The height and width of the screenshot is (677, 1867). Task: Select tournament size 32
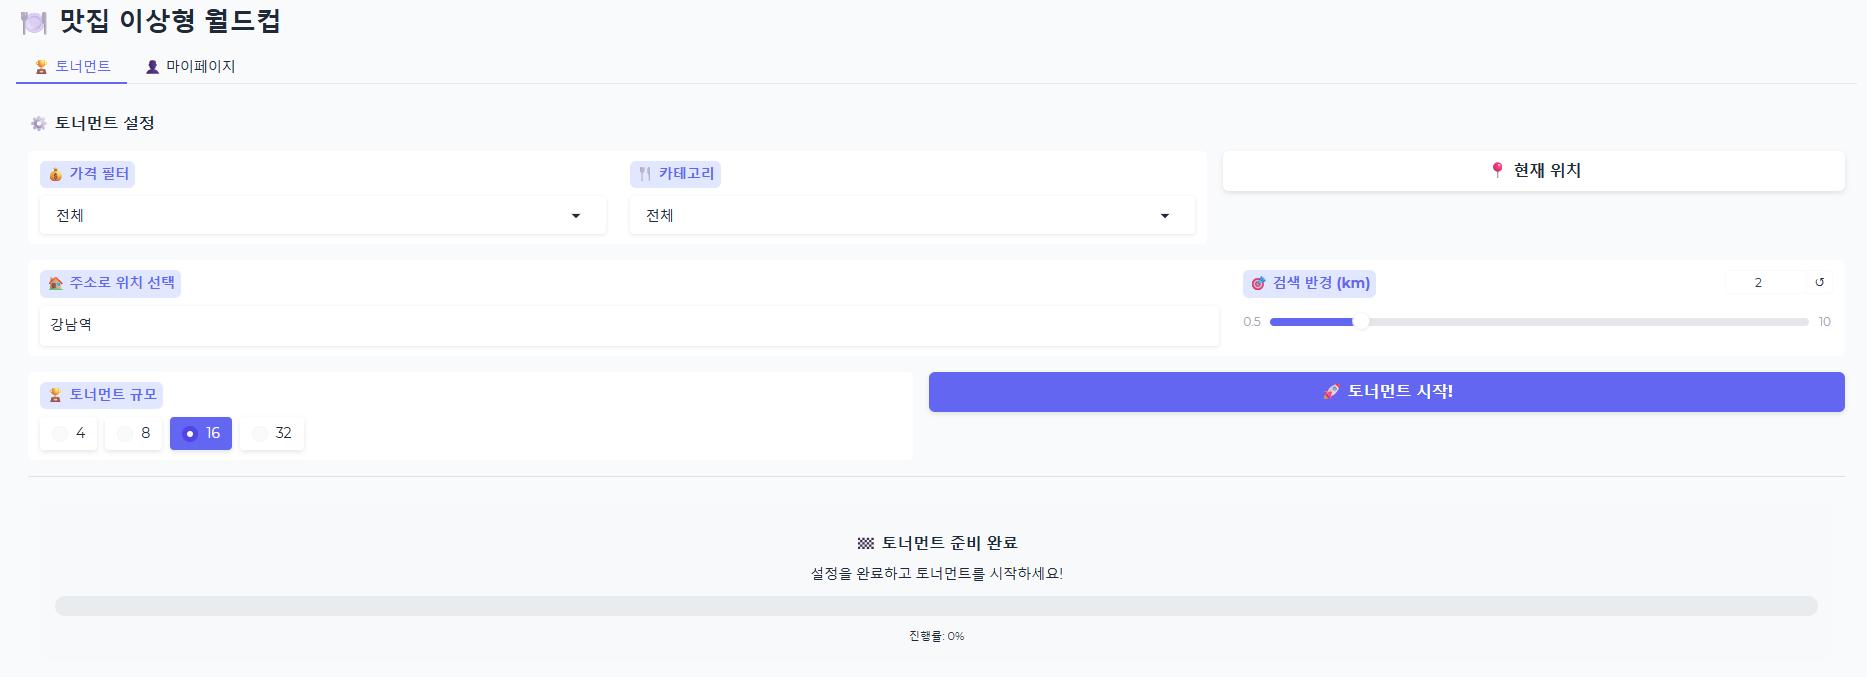tap(272, 434)
